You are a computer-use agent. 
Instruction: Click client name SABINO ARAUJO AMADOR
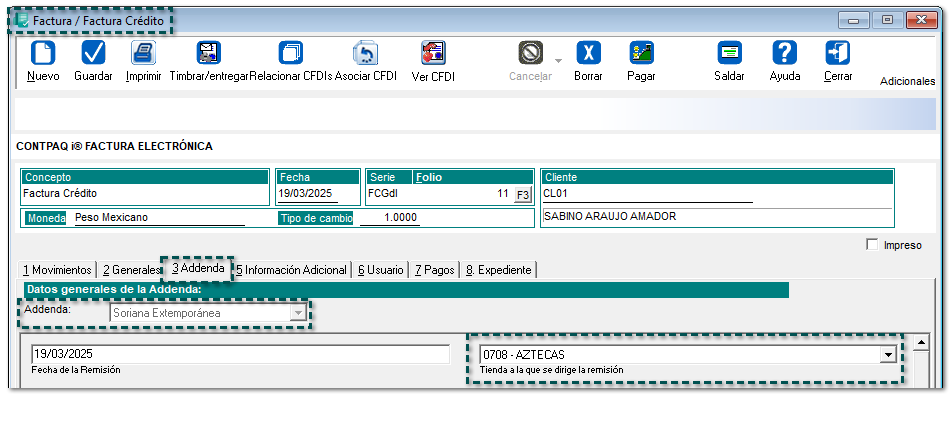(610, 216)
